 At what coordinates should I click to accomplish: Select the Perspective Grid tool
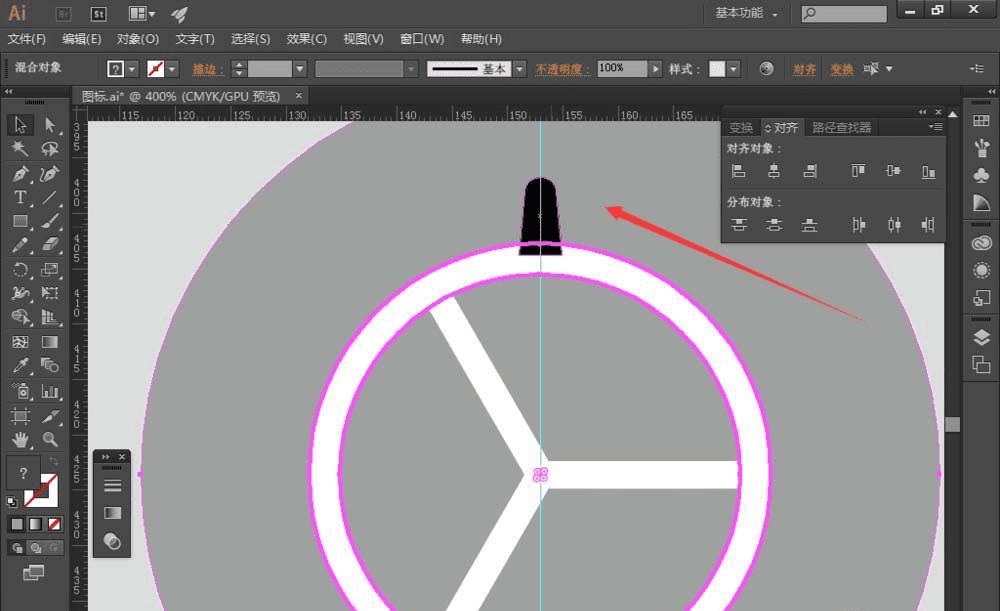click(x=50, y=317)
